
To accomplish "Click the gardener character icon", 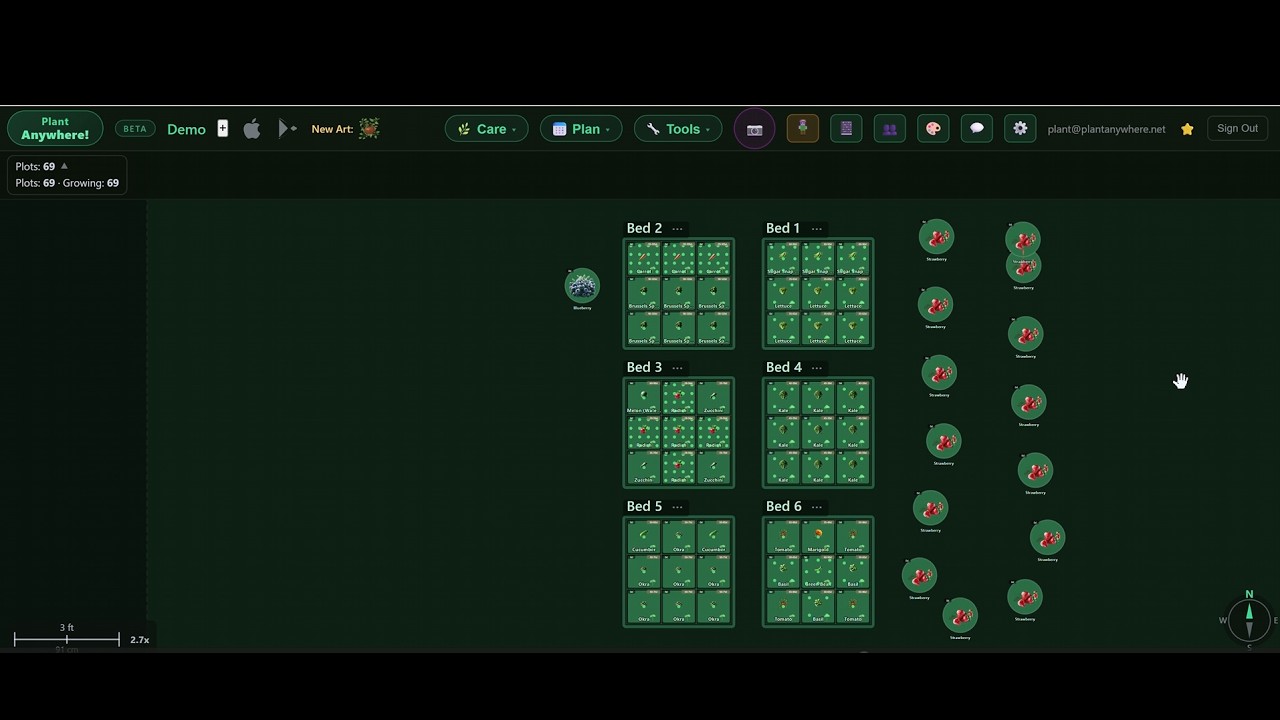I will (803, 128).
